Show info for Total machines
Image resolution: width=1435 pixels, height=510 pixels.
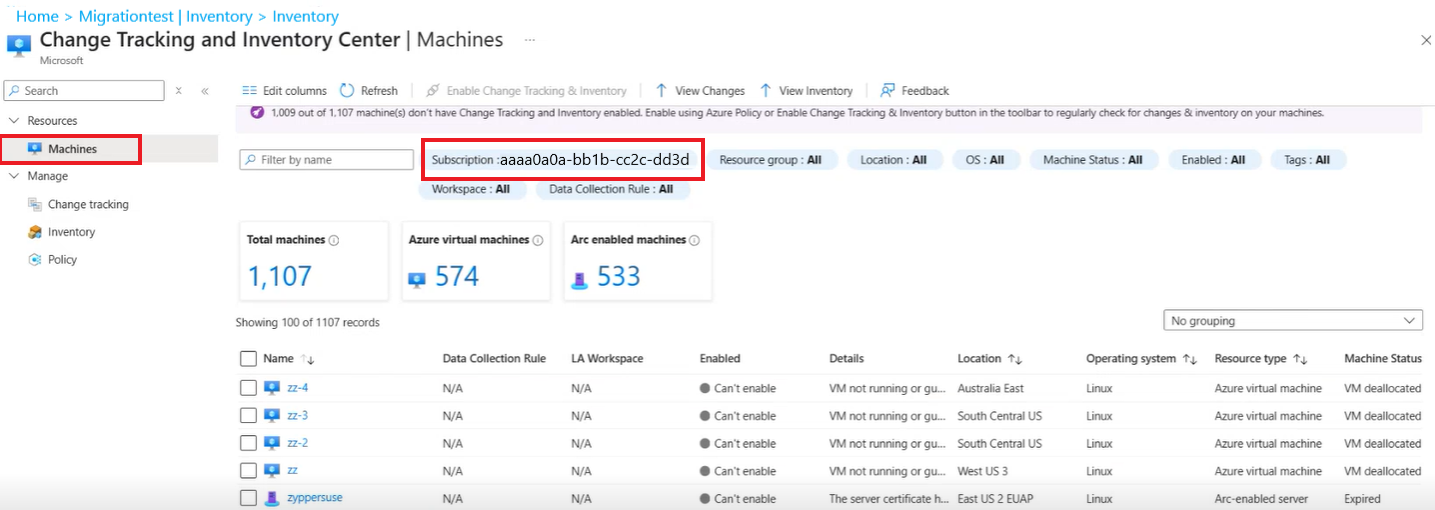[x=334, y=240]
